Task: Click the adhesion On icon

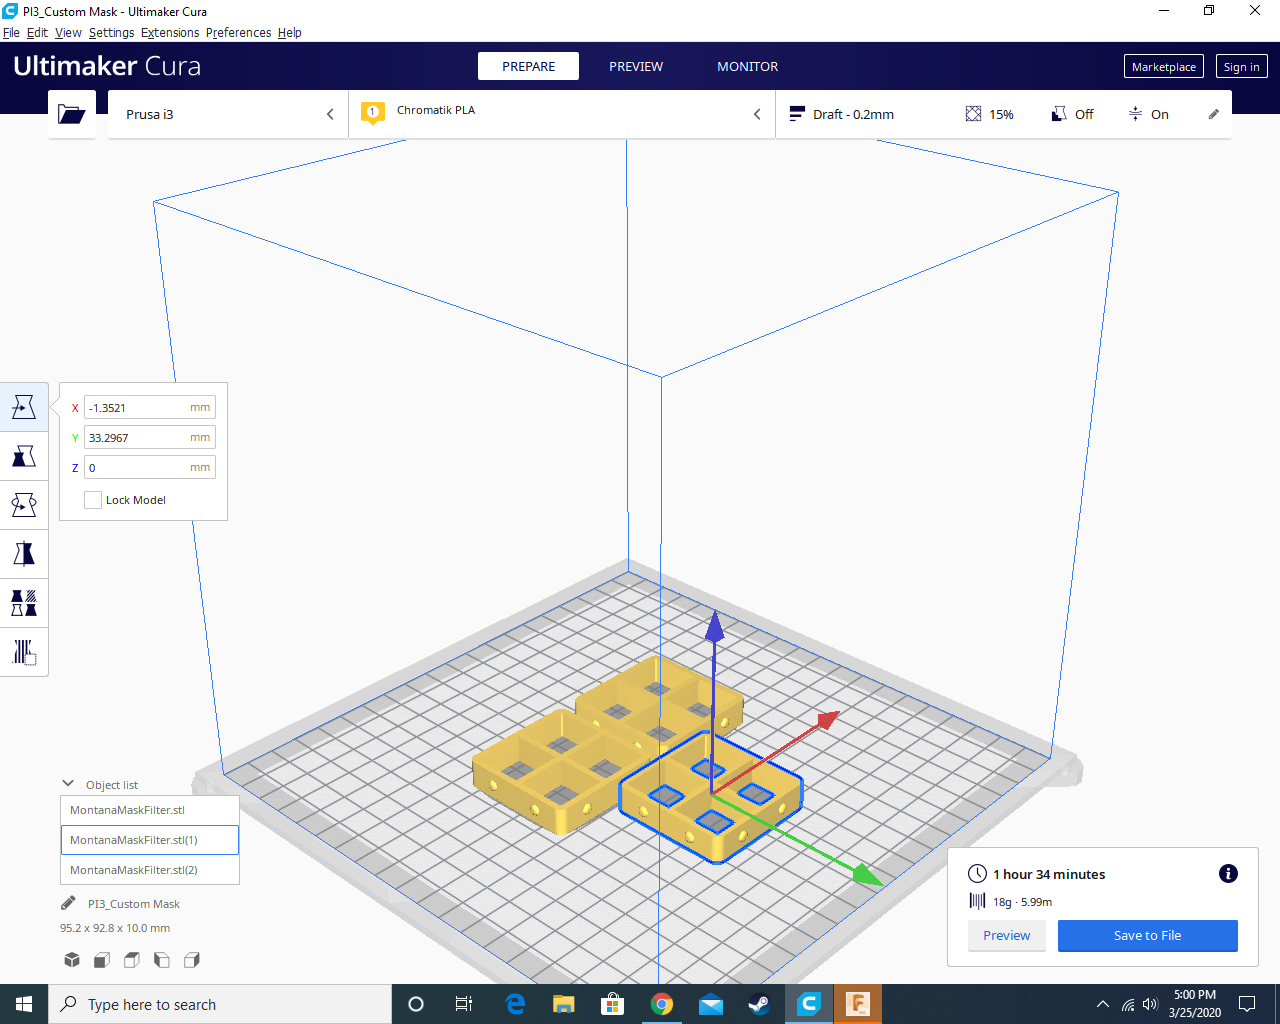Action: [1135, 114]
